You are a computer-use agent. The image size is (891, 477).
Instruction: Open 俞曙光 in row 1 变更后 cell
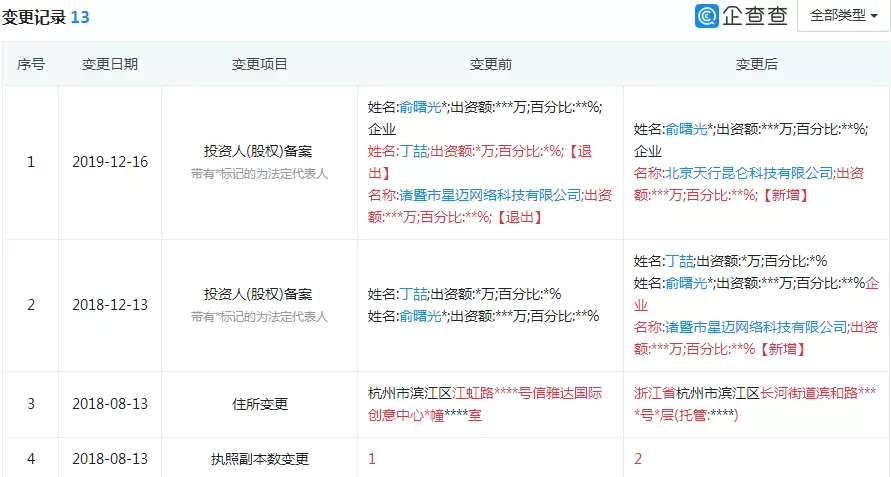[685, 129]
